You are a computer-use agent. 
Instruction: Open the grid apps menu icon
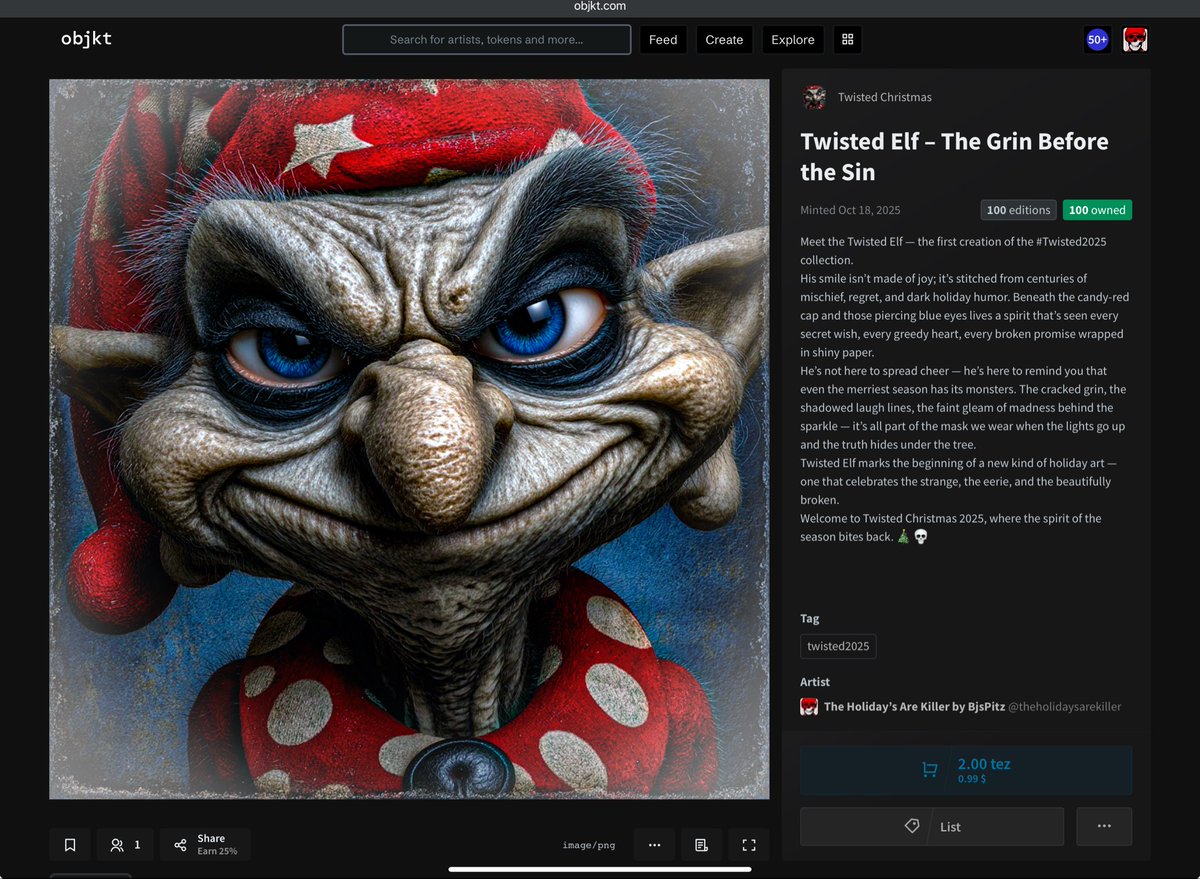[848, 40]
